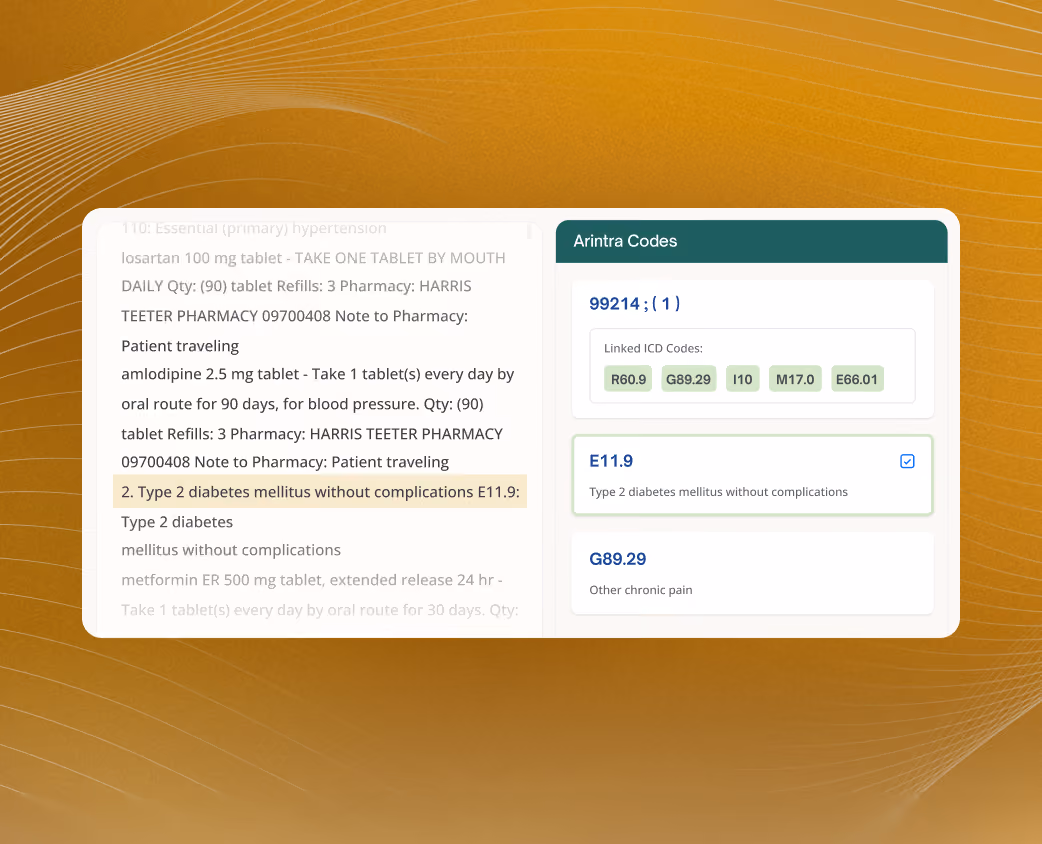
Task: Click the E11.9 code title
Action: pyautogui.click(x=611, y=461)
